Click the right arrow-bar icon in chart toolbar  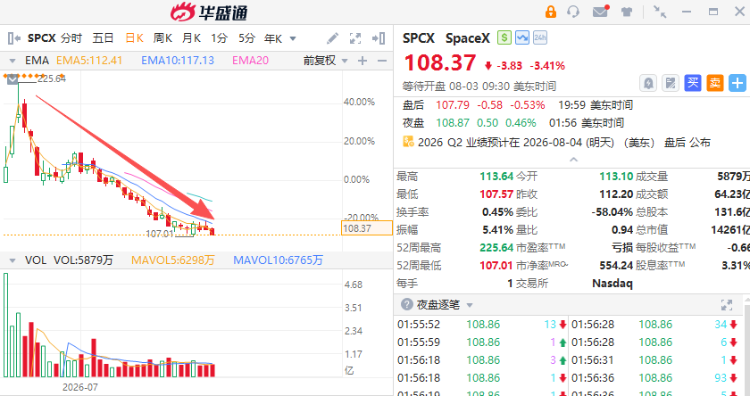tap(378, 38)
